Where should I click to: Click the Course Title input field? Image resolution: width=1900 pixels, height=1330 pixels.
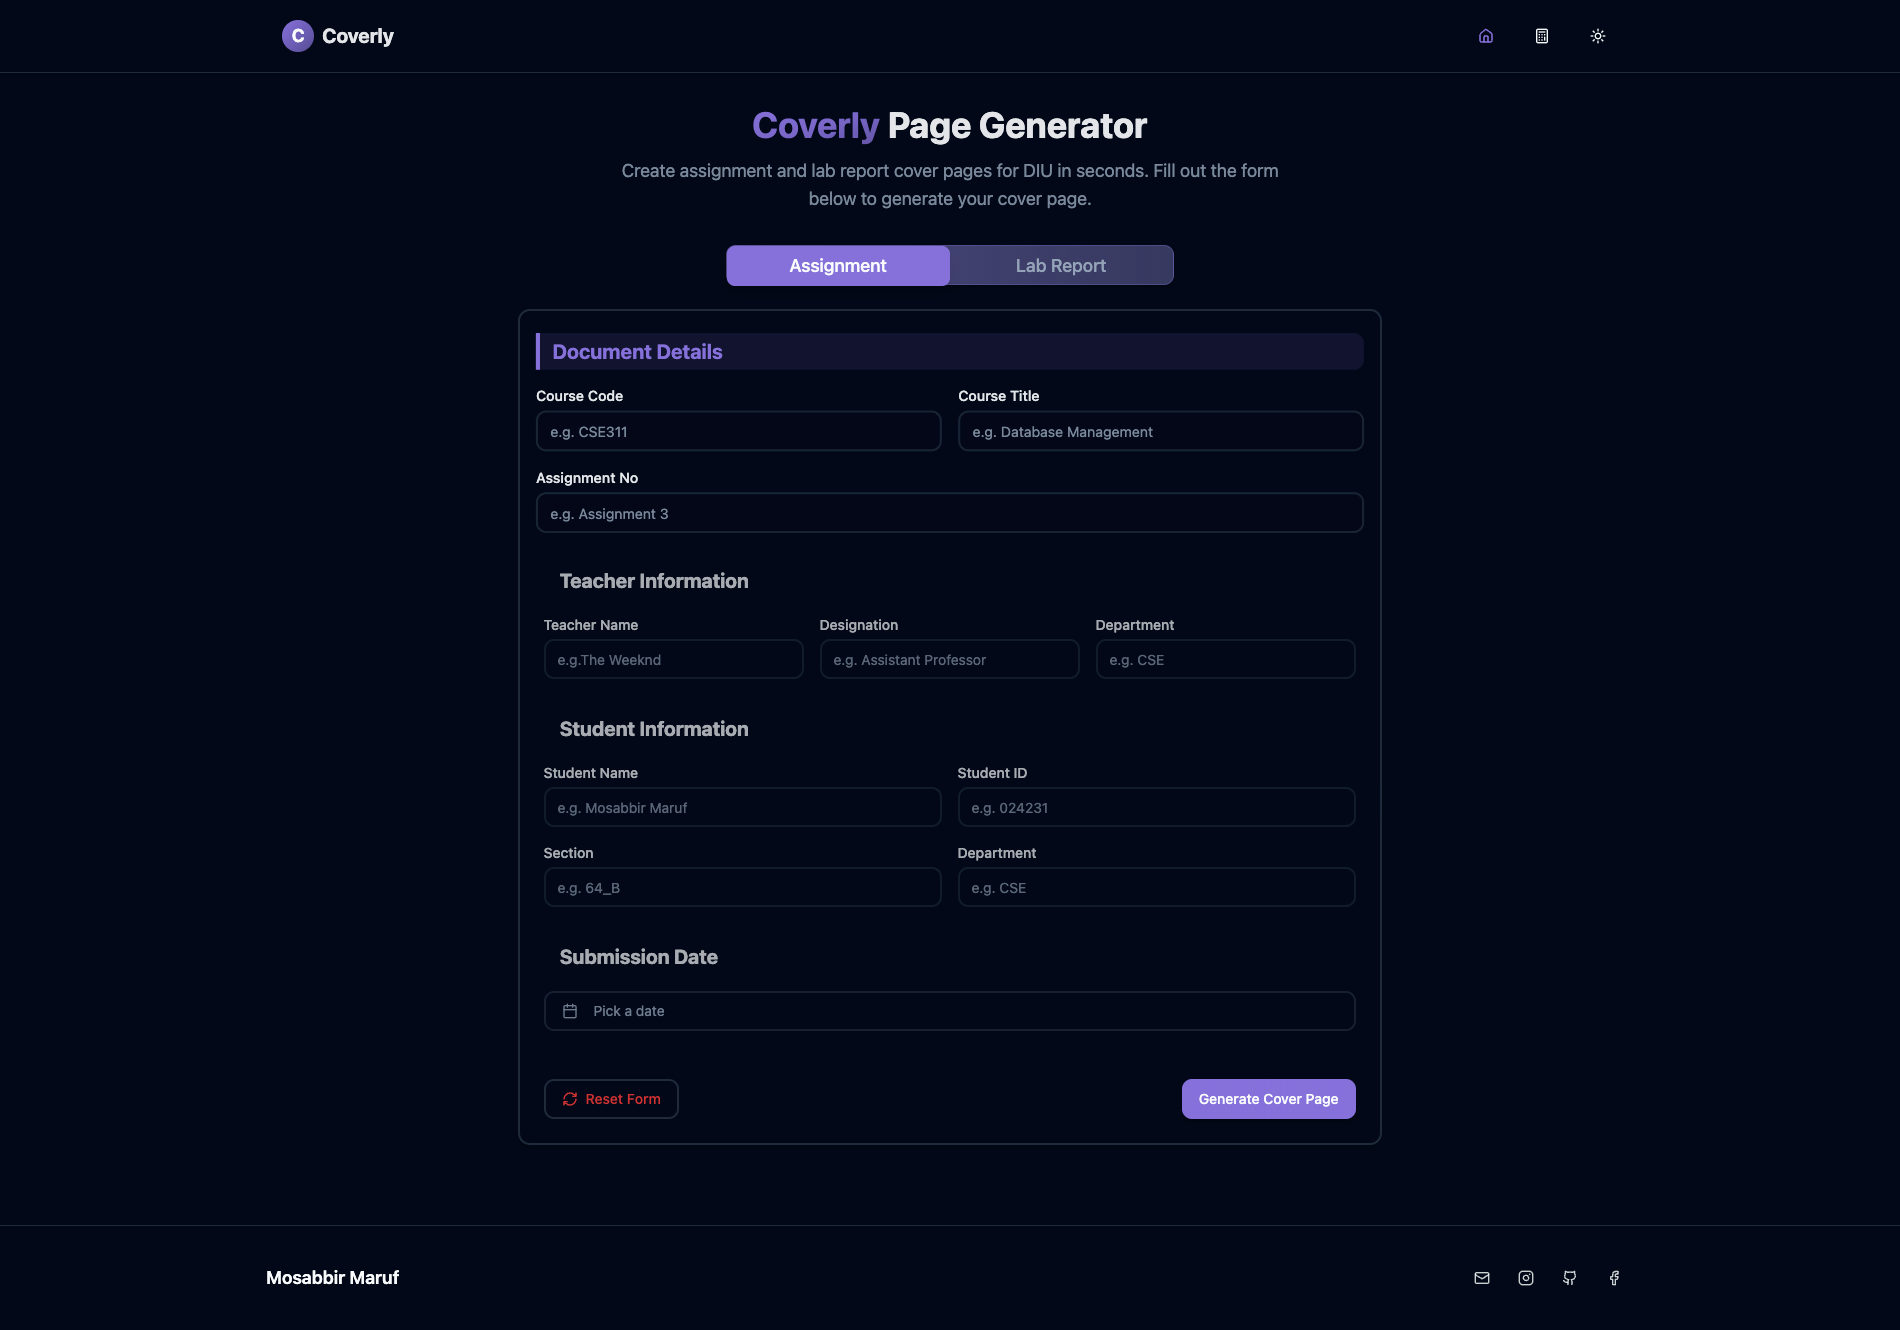tap(1160, 431)
